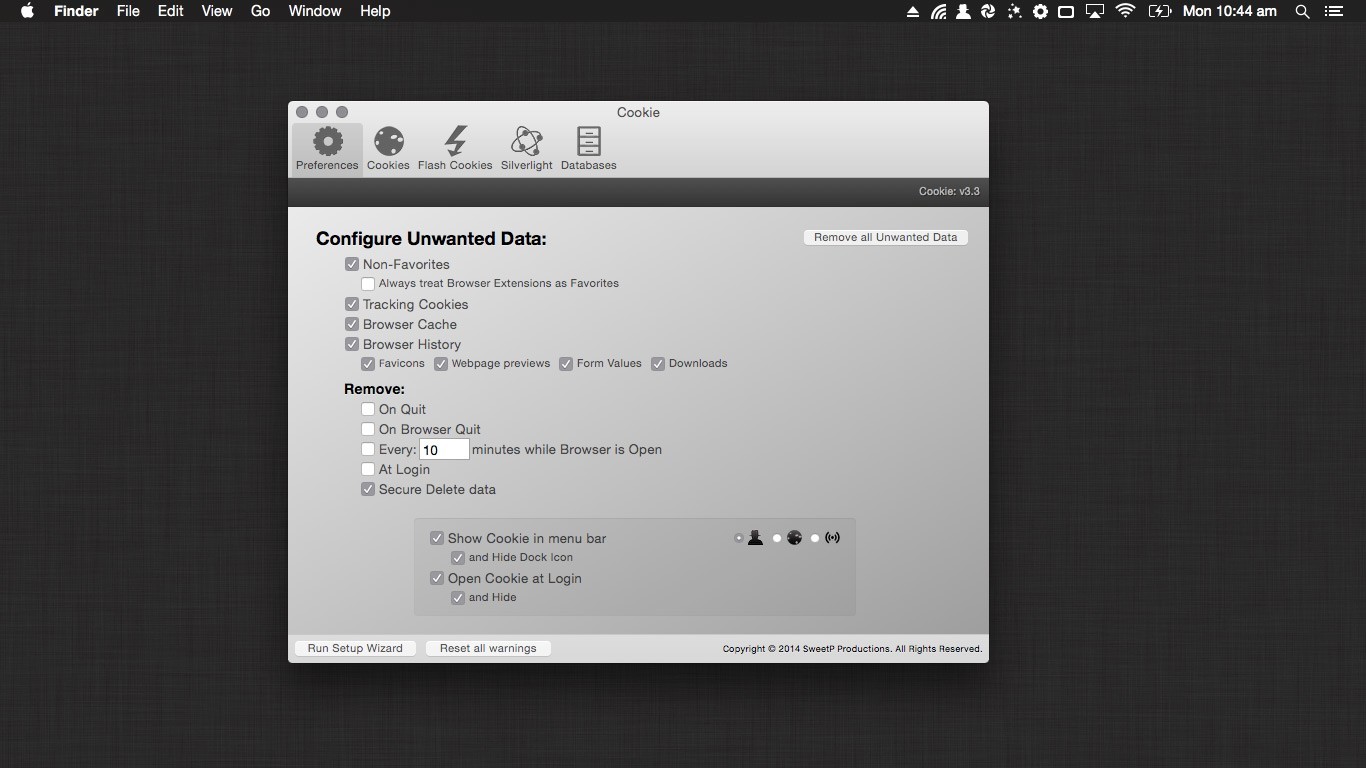Open the File menu
Image resolution: width=1366 pixels, height=768 pixels.
click(128, 11)
